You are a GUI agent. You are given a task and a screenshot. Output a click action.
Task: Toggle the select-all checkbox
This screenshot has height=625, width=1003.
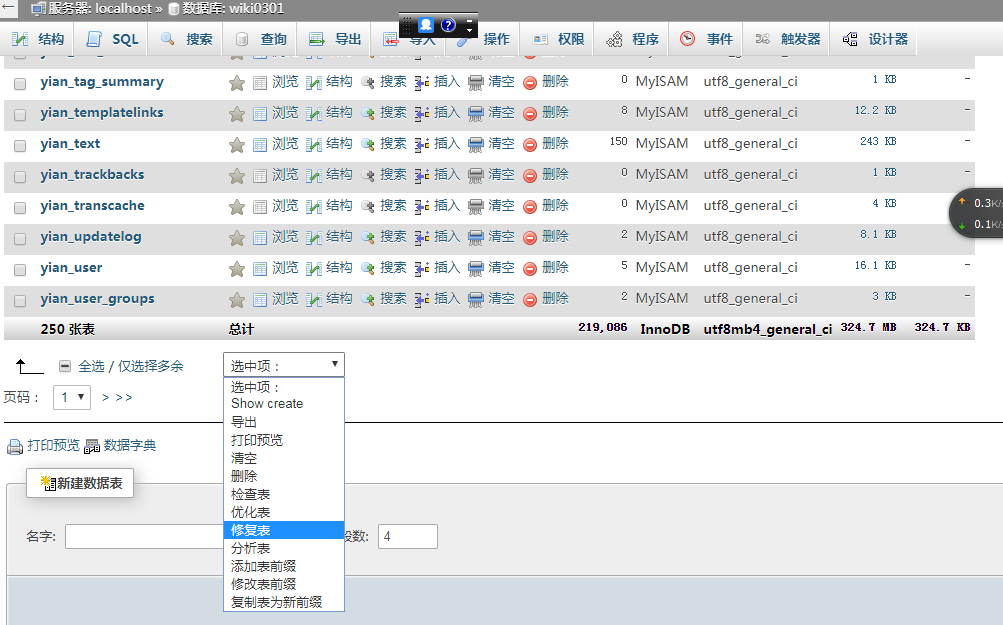click(65, 366)
